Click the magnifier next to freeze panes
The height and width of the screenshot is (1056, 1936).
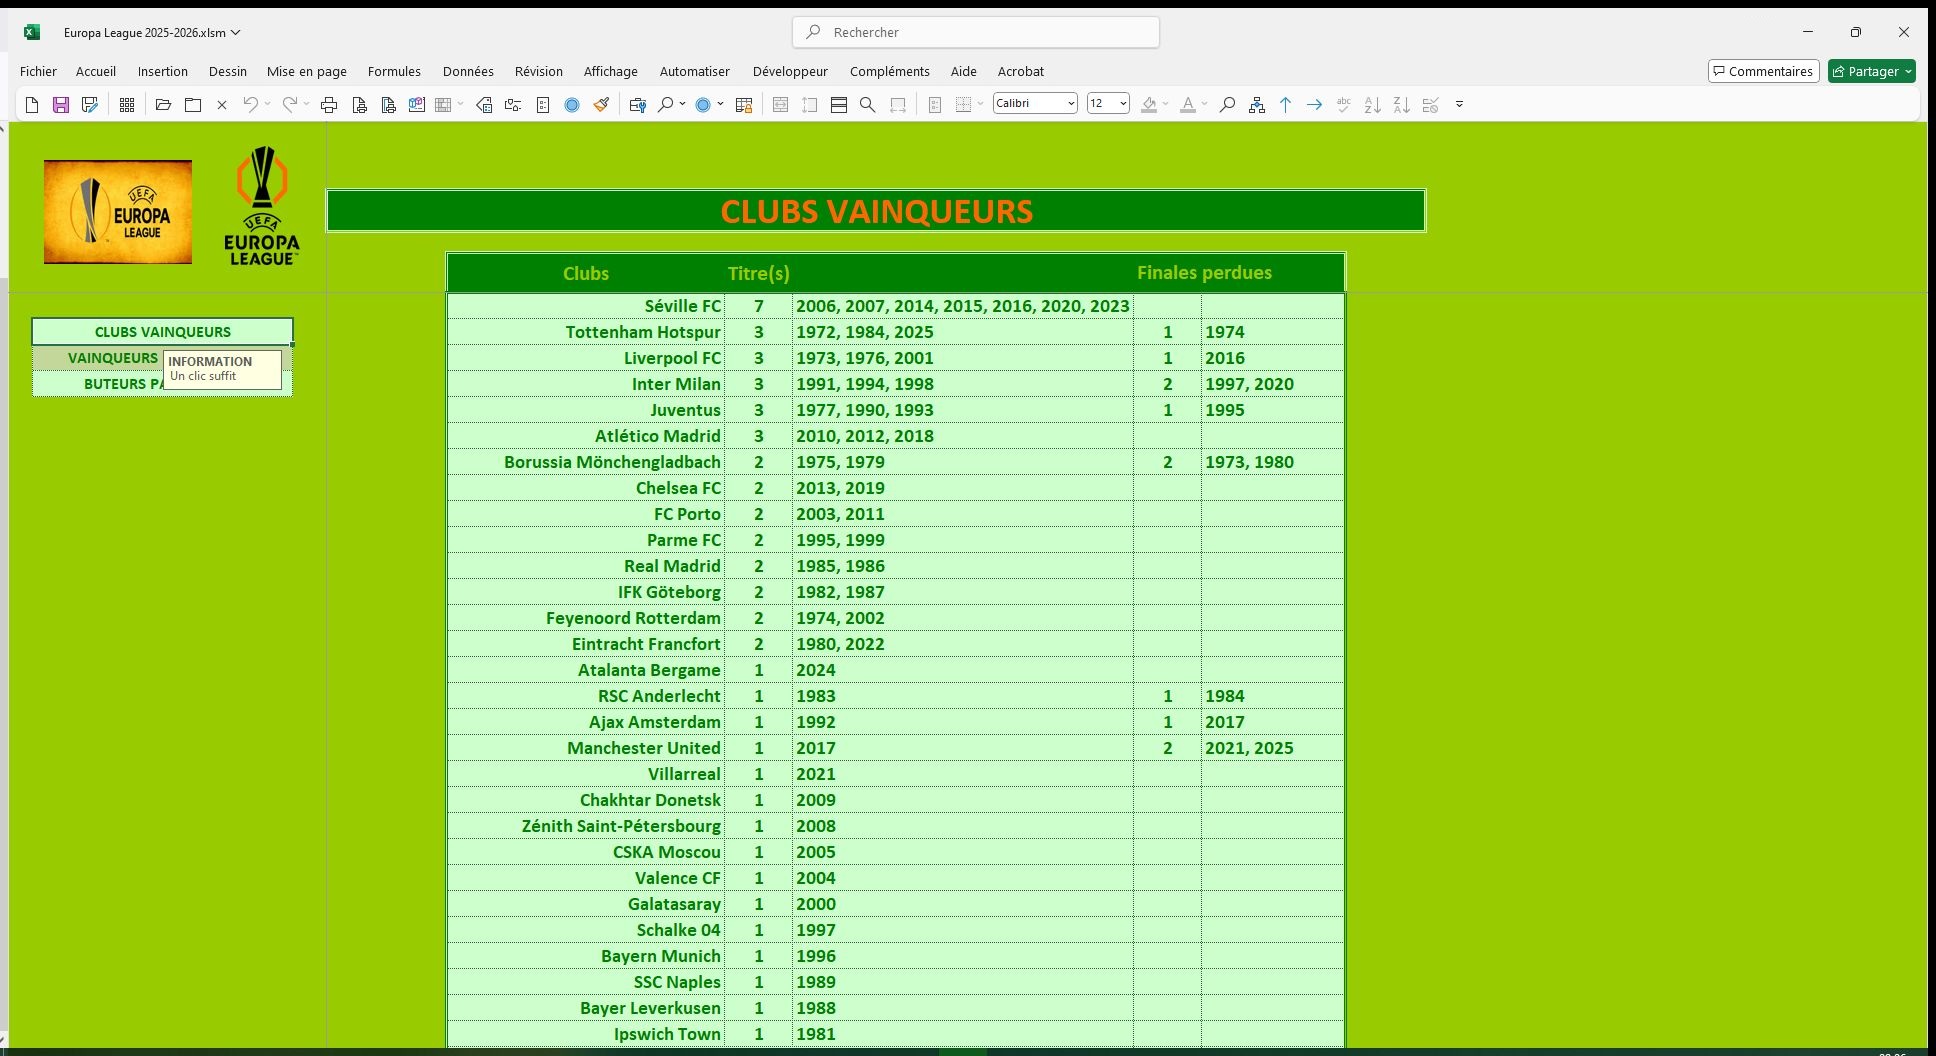(x=868, y=105)
